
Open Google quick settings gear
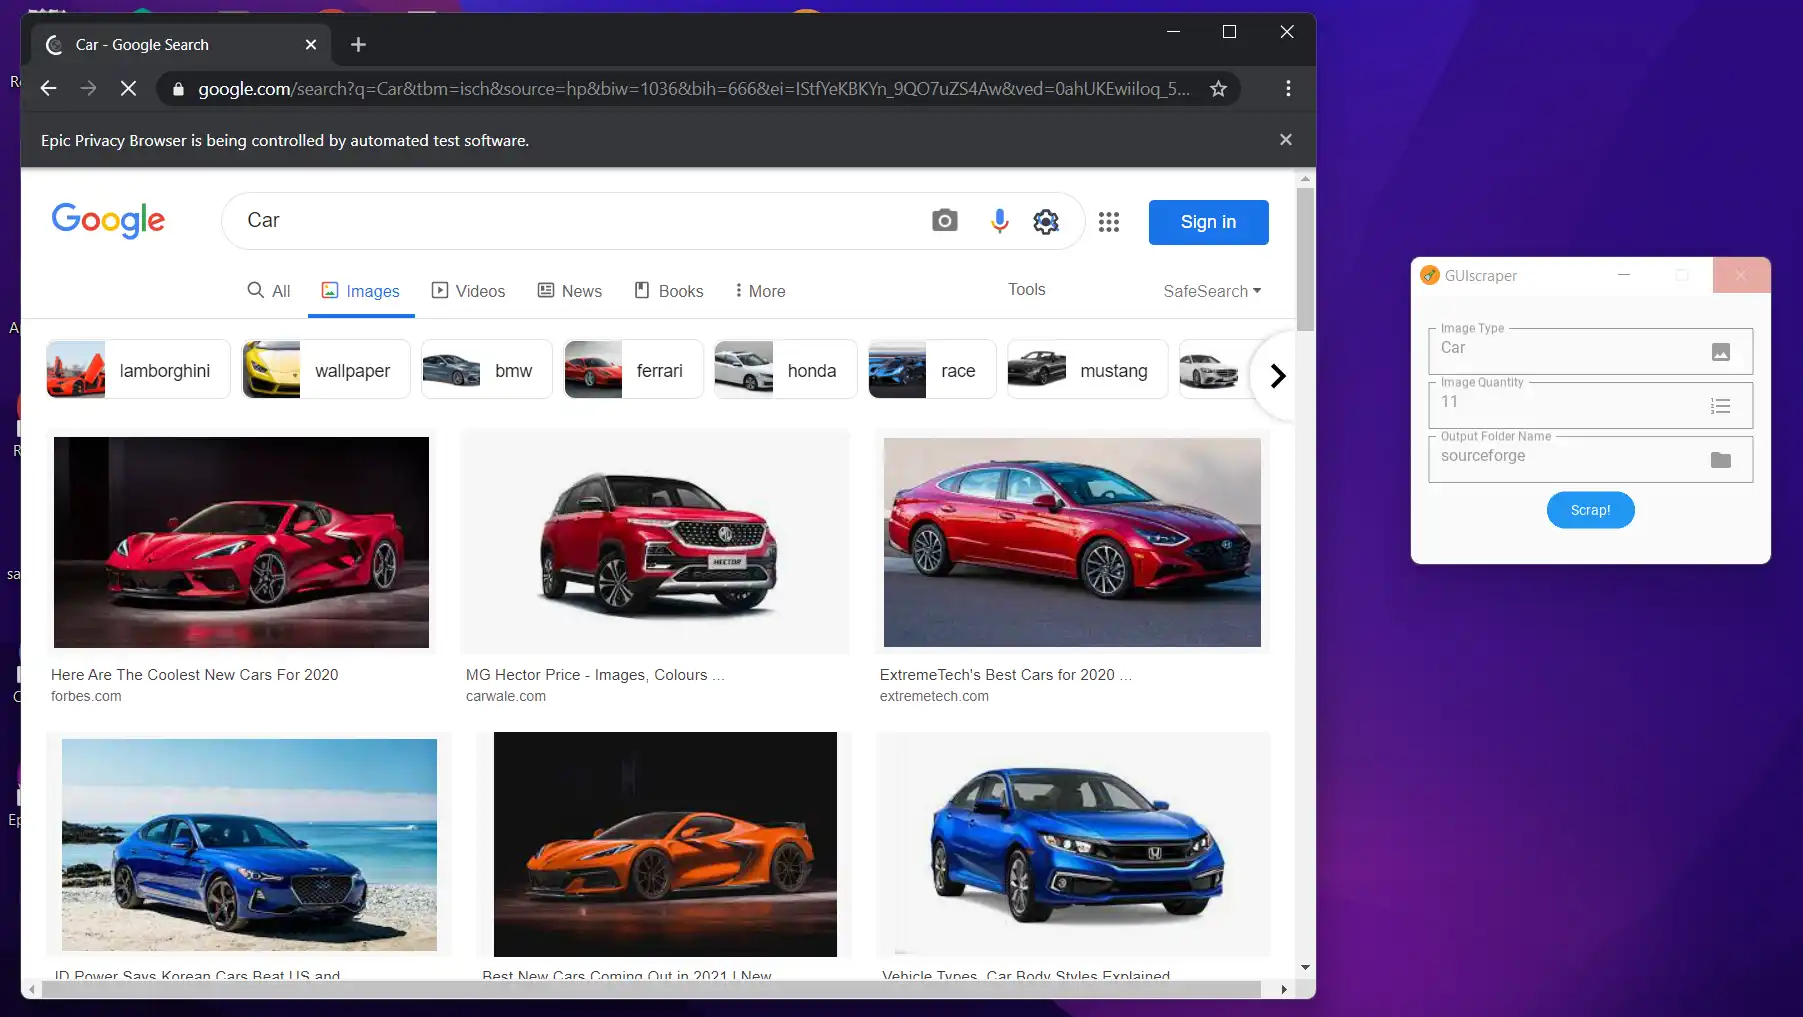pyautogui.click(x=1046, y=221)
